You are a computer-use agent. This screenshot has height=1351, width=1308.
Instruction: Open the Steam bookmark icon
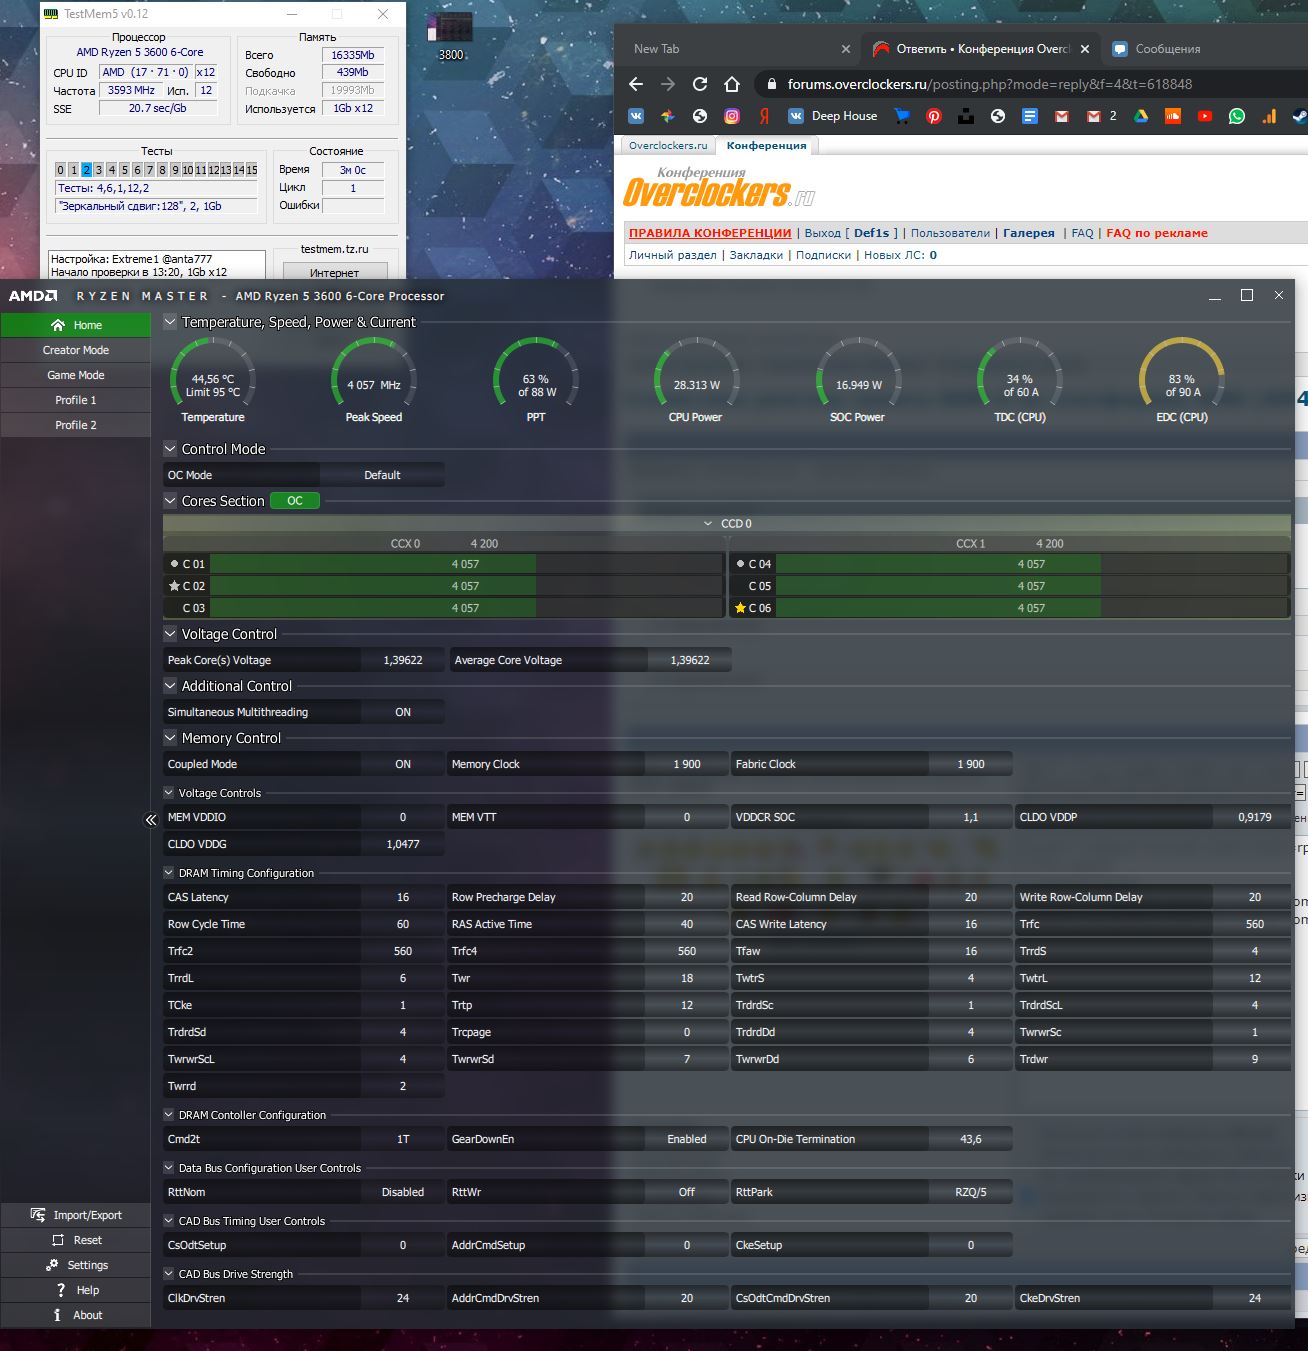click(x=1299, y=116)
